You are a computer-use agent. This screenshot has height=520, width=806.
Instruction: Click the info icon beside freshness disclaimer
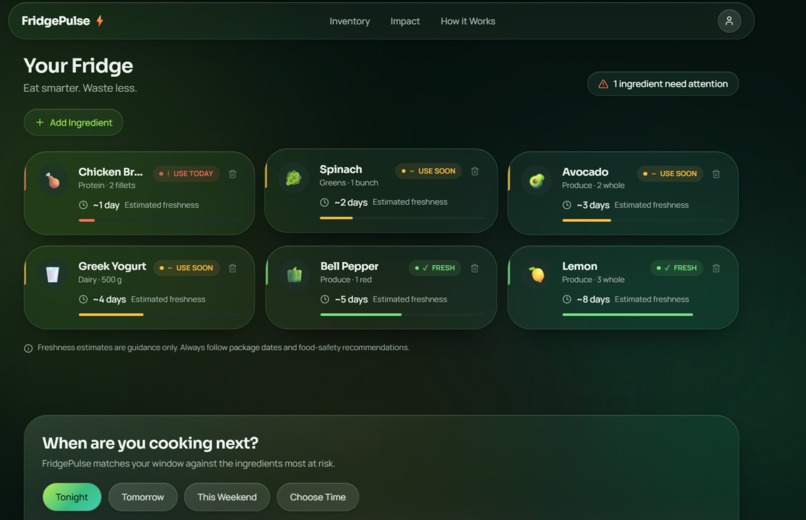[28, 348]
